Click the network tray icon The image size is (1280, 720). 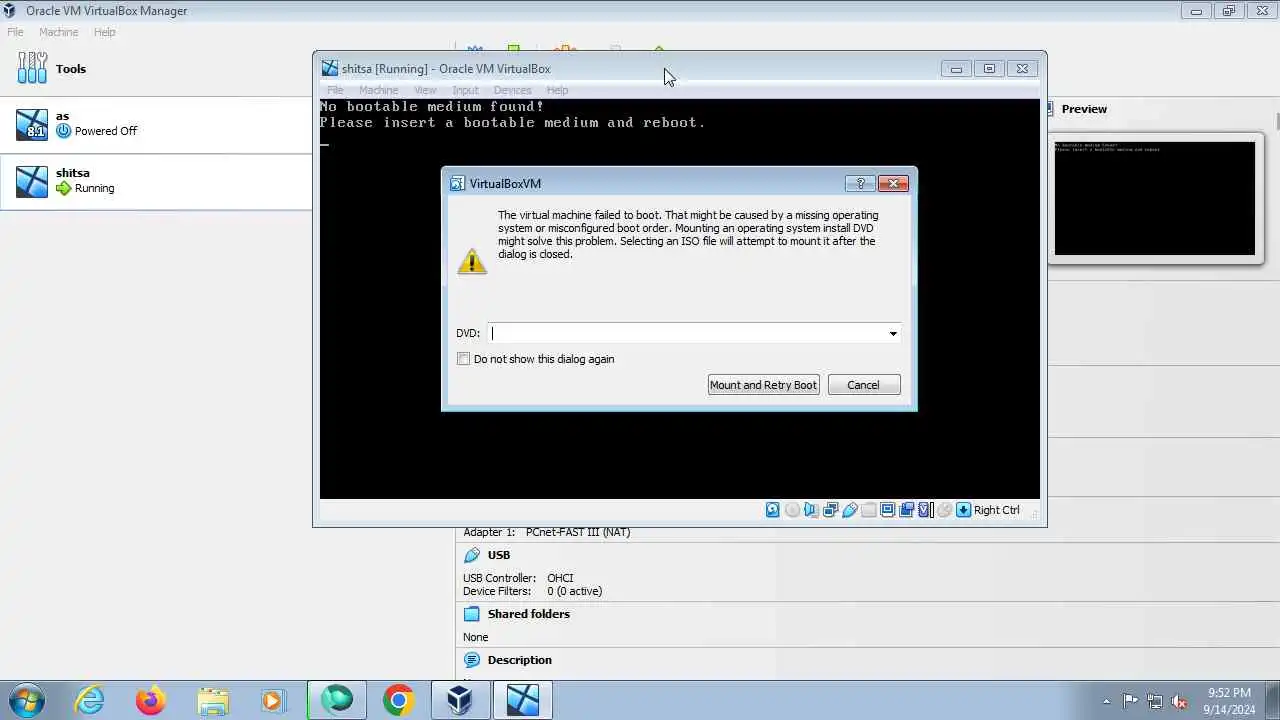pos(1155,701)
